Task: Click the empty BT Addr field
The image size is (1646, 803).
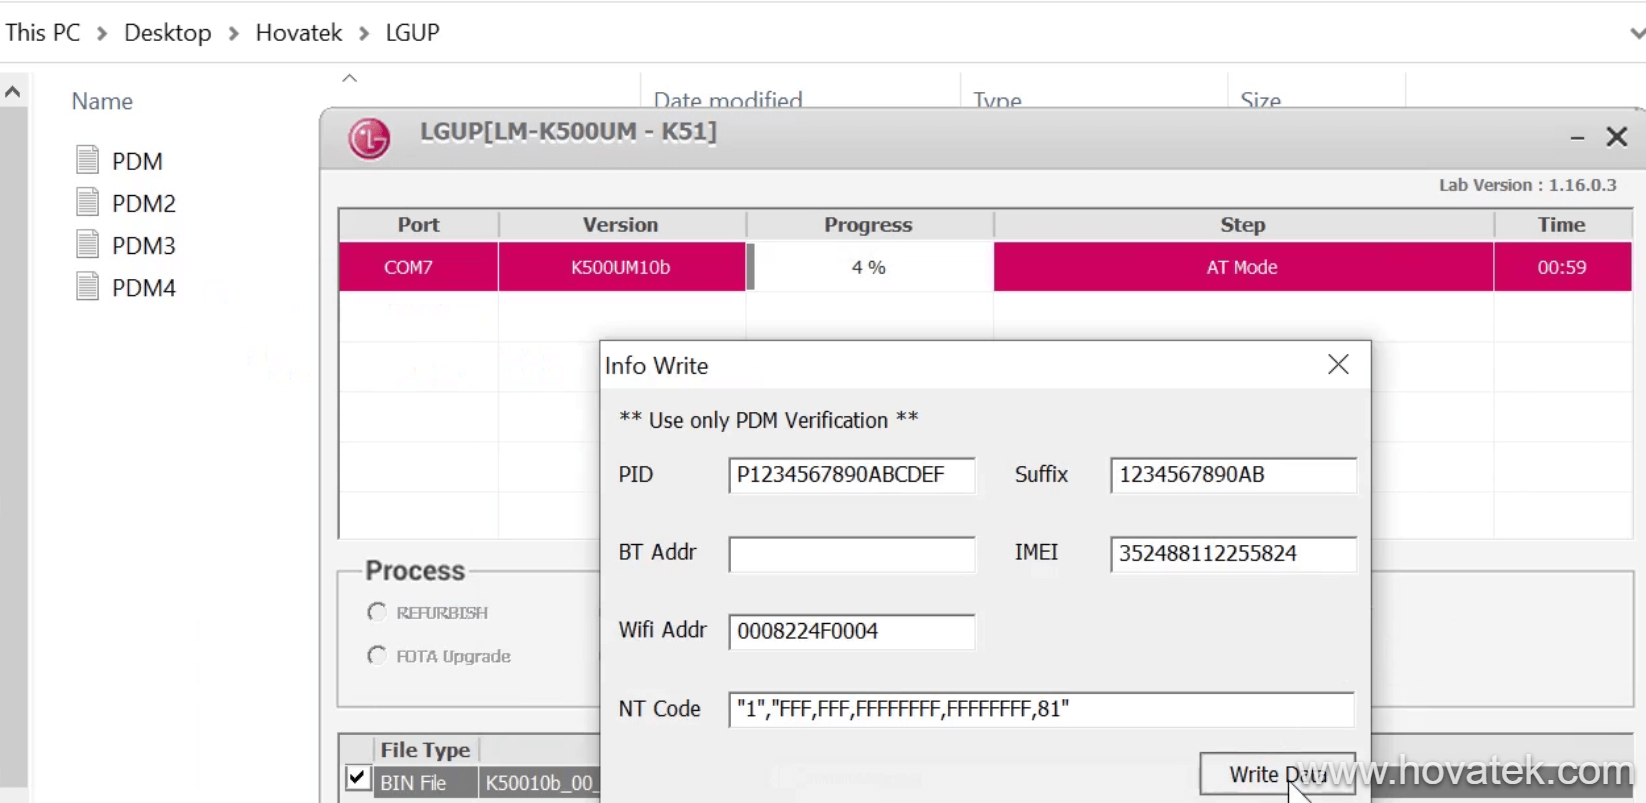Action: coord(852,554)
